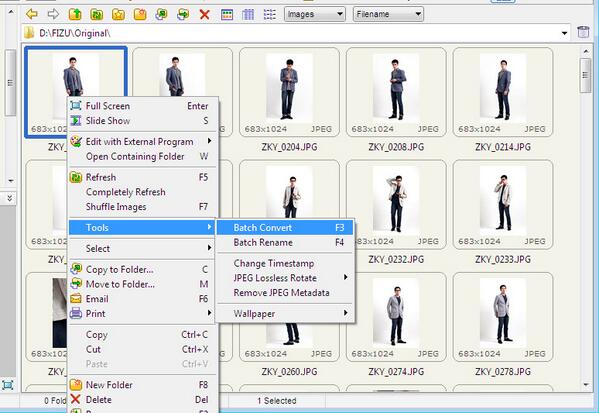The width and height of the screenshot is (599, 413).
Task: Go up one folder level toolbar icon
Action: (x=75, y=15)
